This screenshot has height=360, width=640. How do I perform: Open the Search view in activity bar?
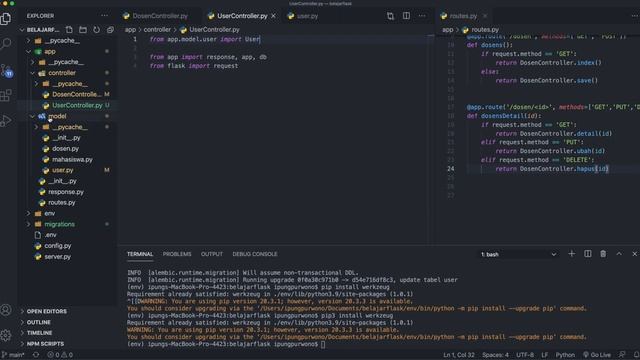6,44
